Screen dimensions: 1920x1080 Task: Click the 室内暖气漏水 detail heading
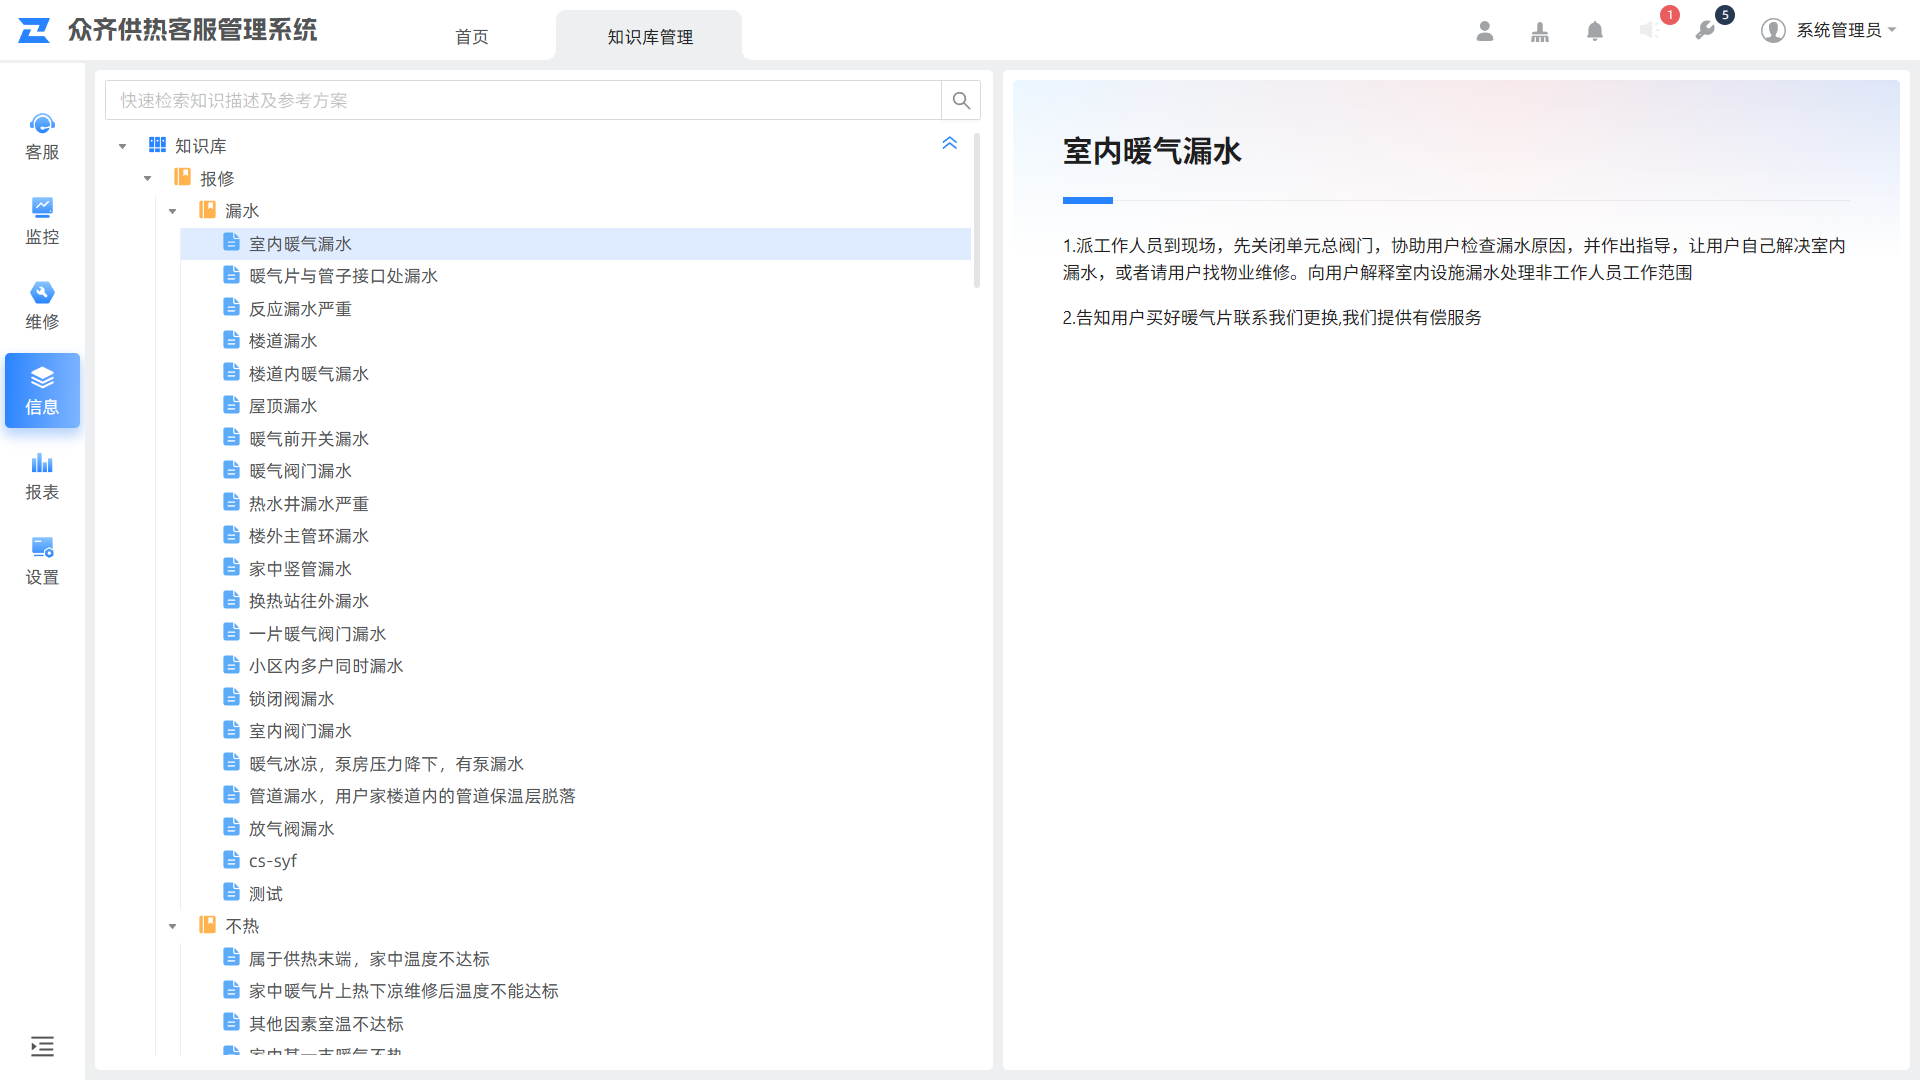(x=1152, y=151)
